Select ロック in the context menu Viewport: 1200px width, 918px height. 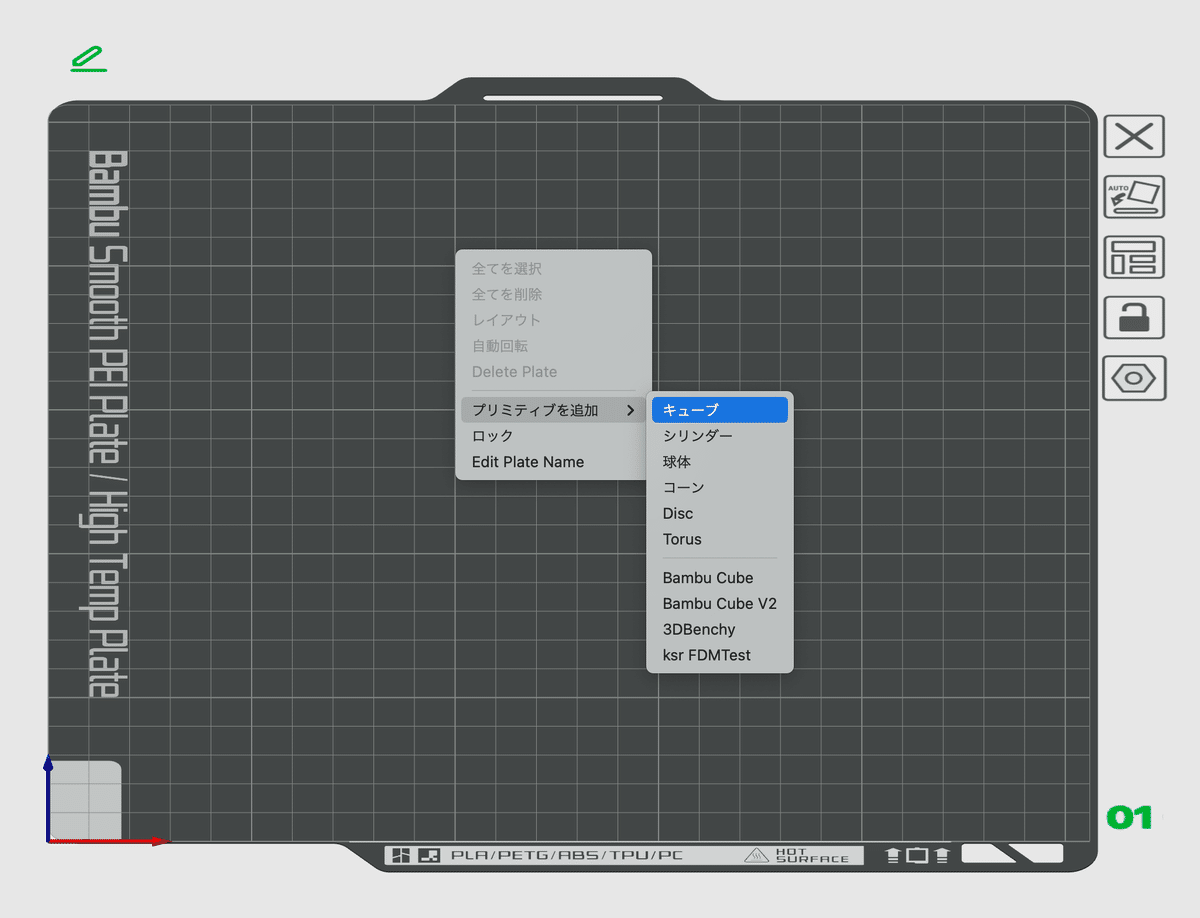553,436
